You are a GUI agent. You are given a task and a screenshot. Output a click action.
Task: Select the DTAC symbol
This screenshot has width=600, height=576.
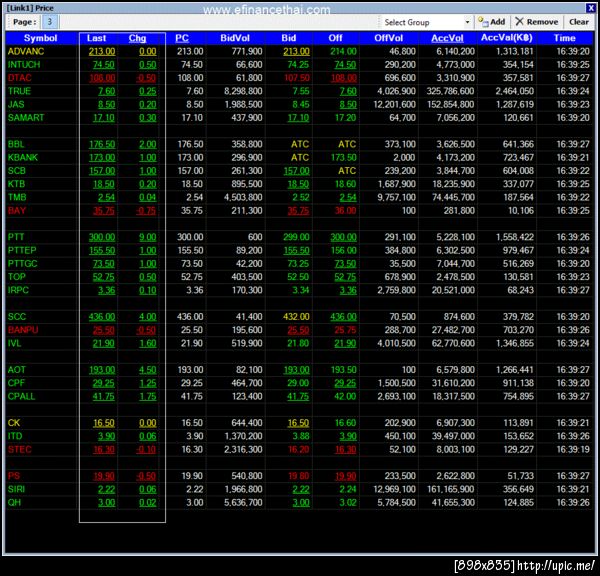click(x=20, y=78)
